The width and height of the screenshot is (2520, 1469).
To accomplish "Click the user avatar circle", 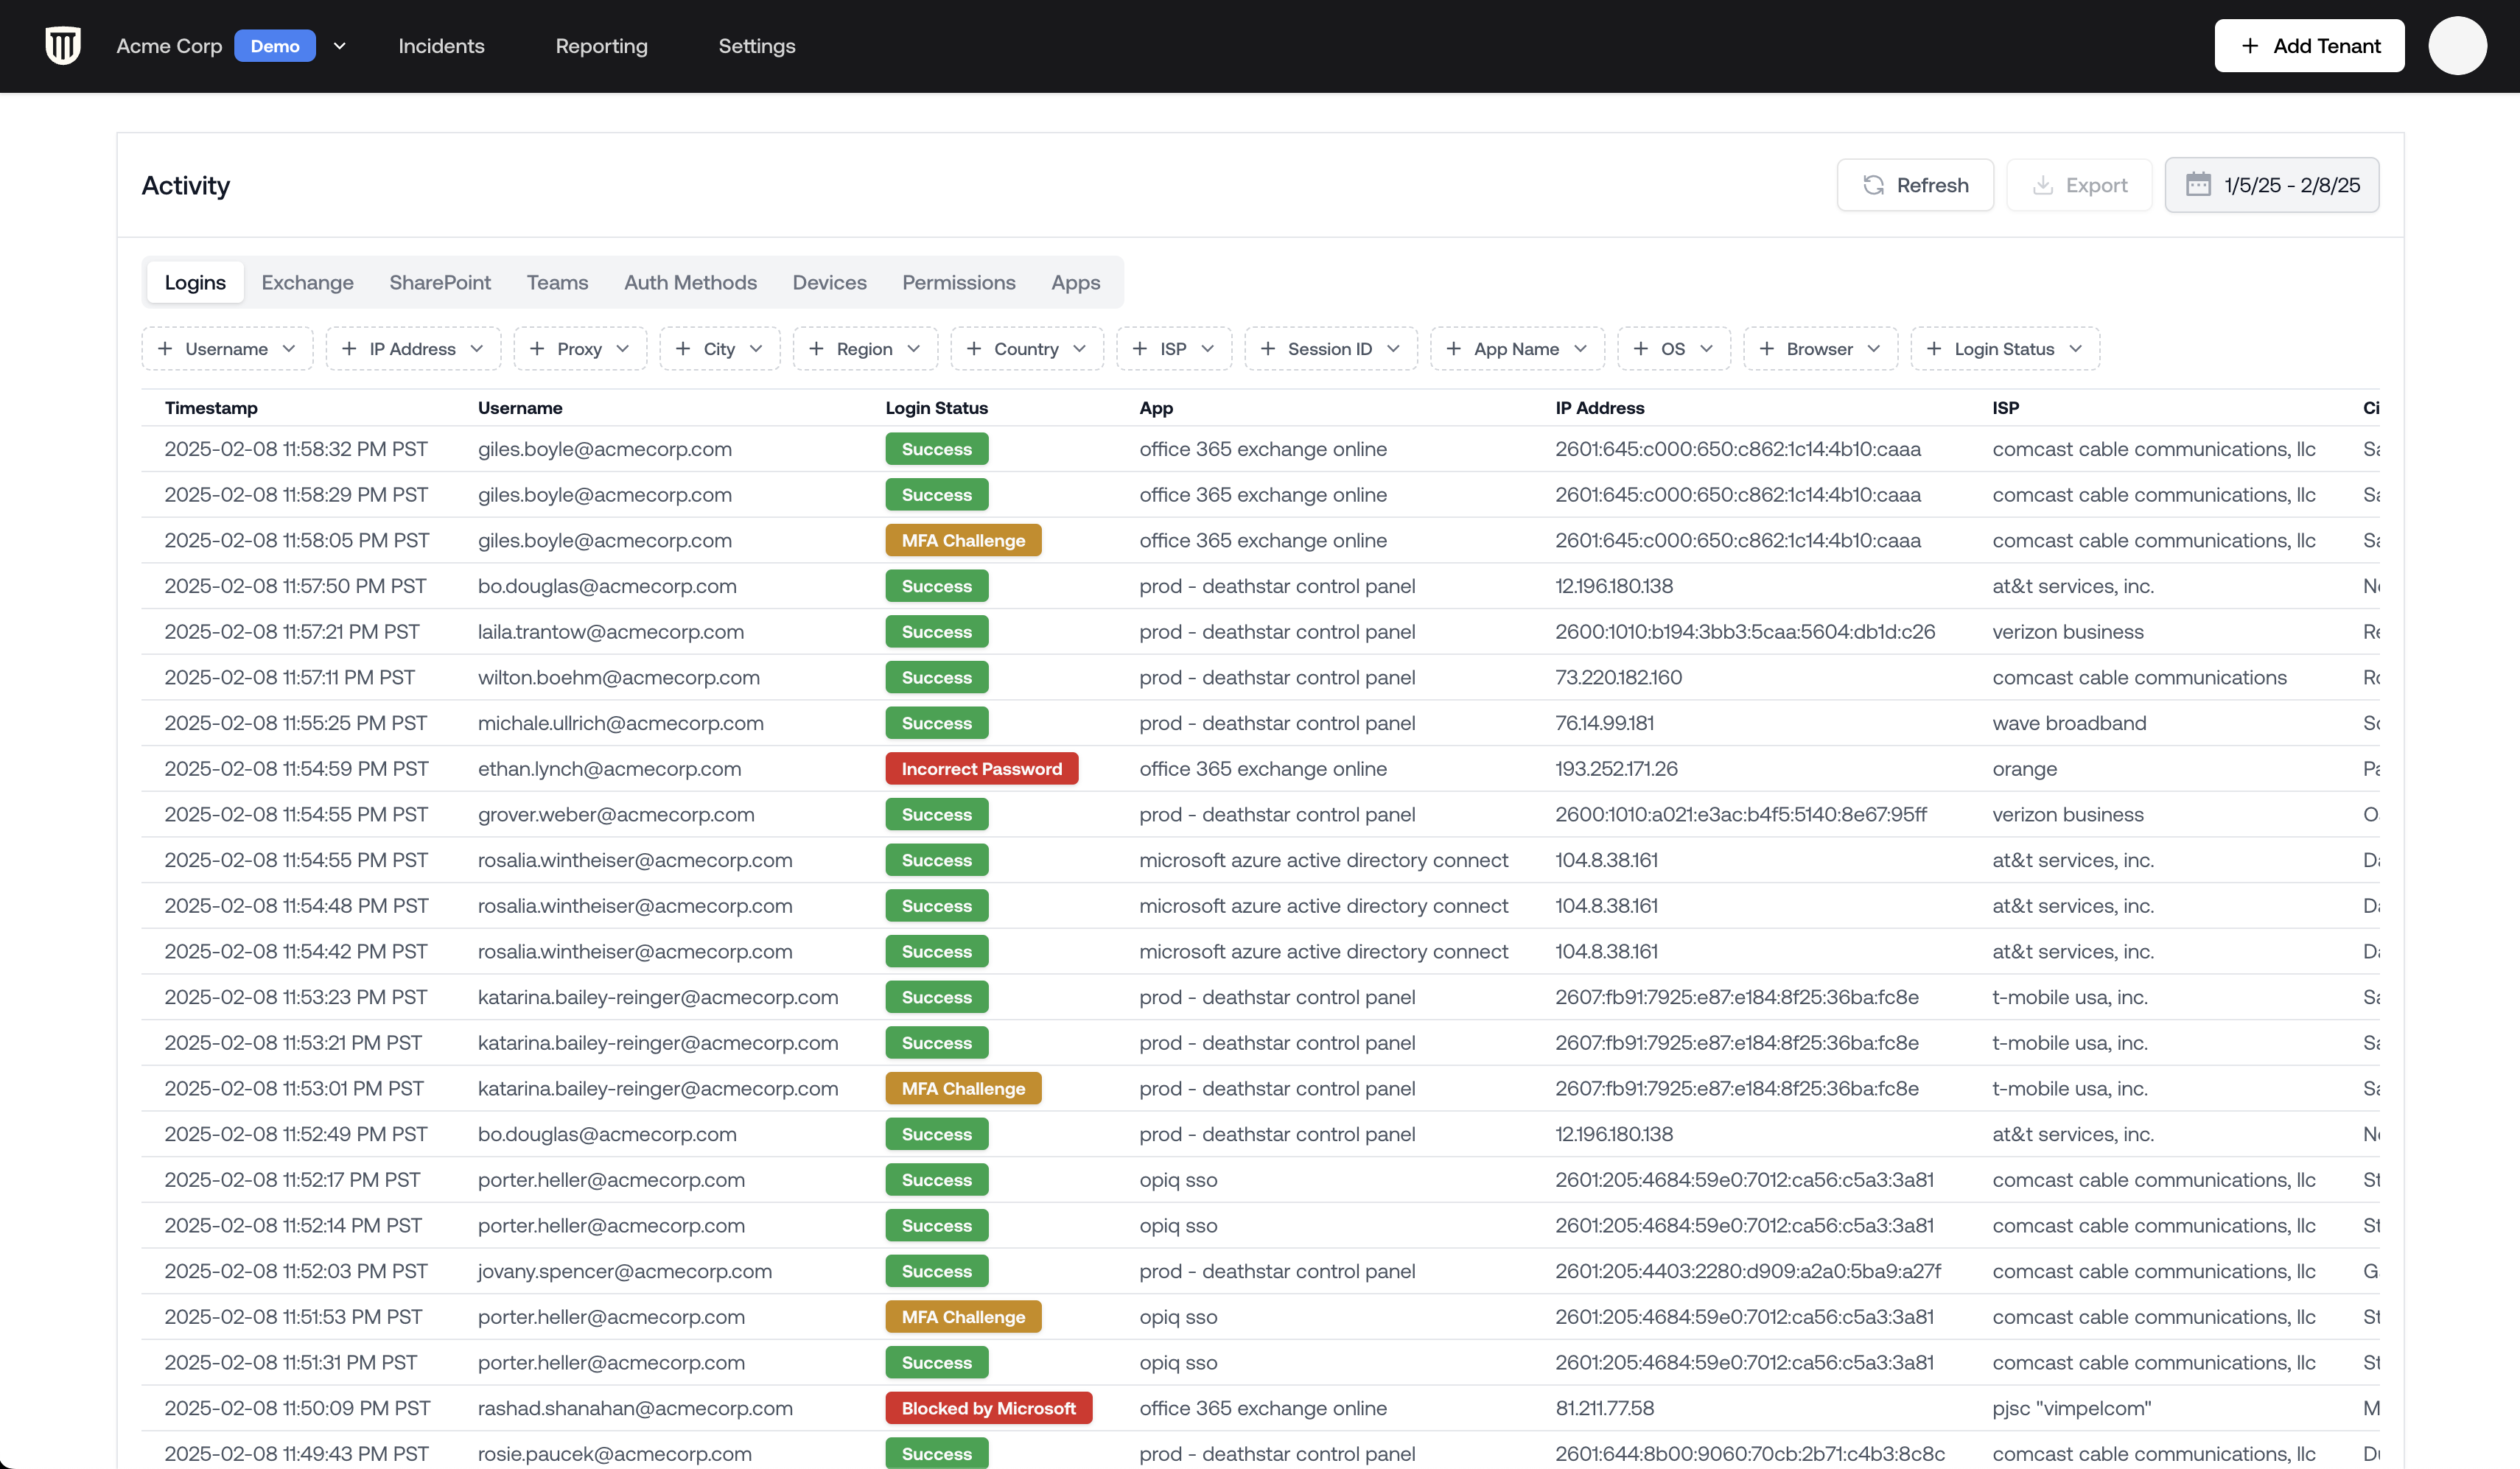I will [x=2457, y=46].
